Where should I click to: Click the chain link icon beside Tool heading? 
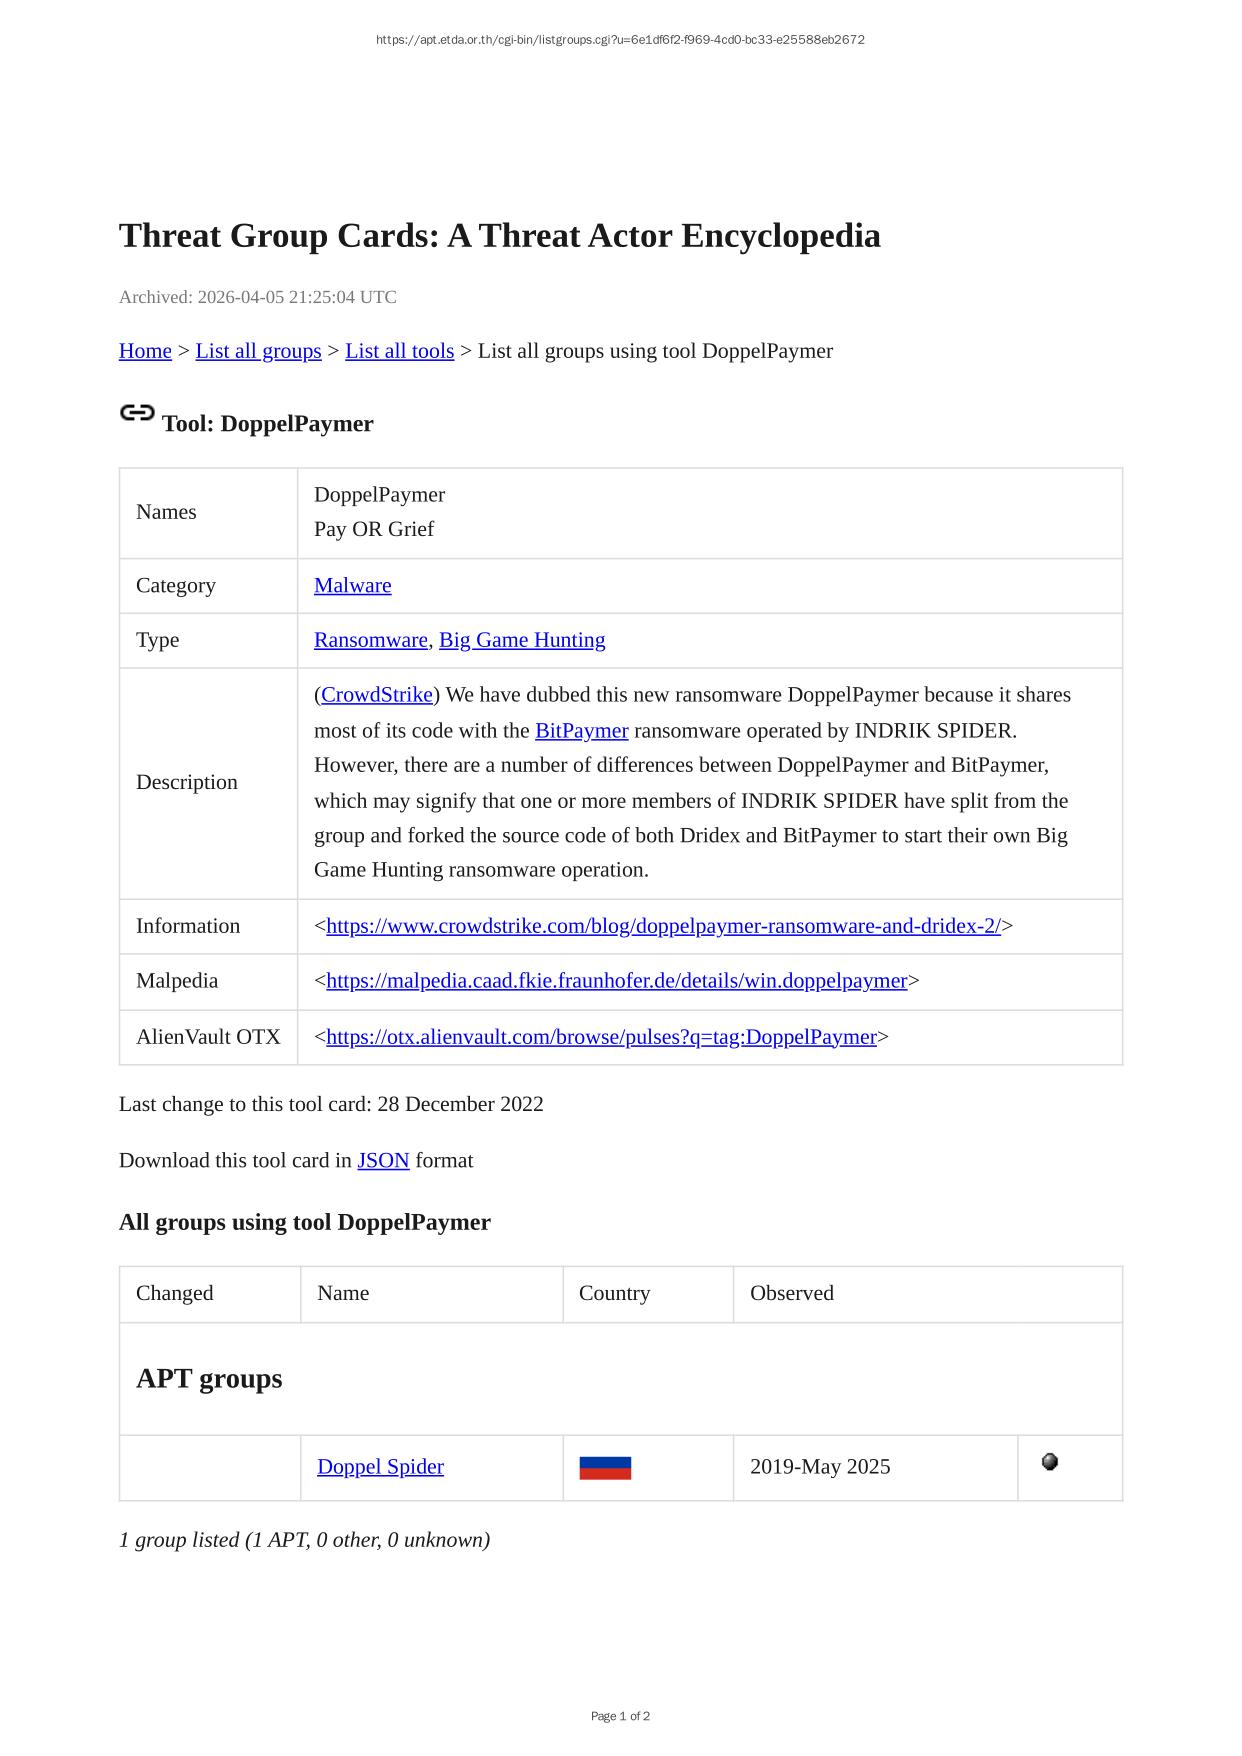[137, 413]
